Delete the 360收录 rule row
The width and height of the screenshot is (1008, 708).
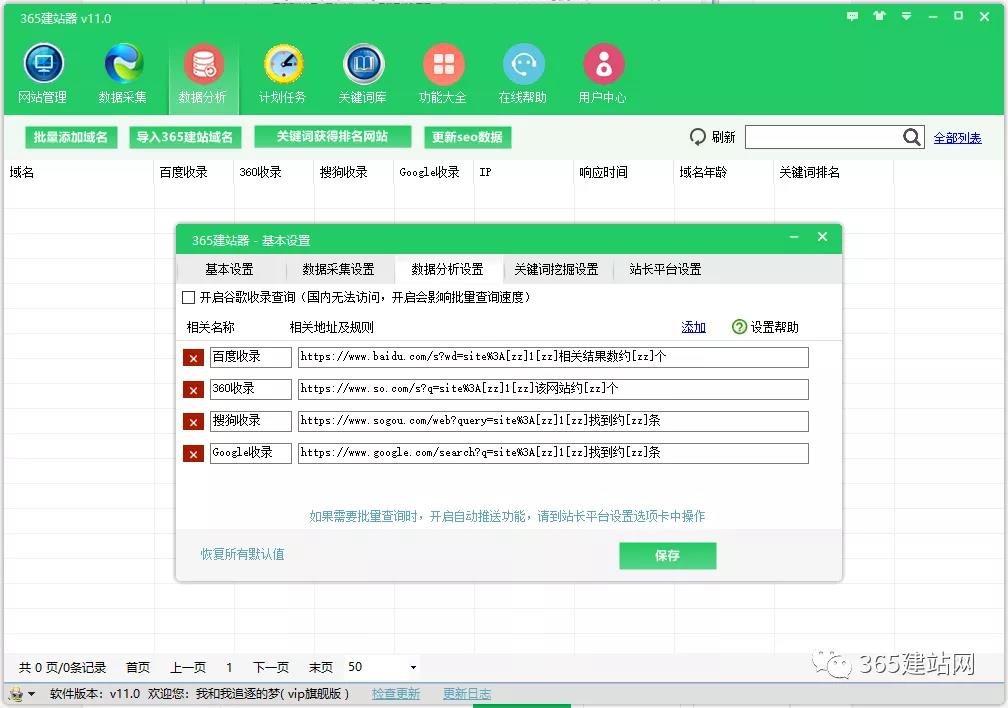(194, 390)
